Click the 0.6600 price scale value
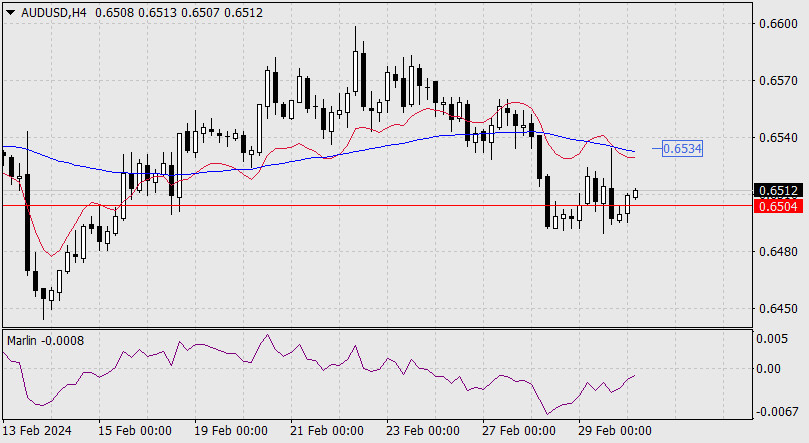809x443 pixels. [778, 24]
